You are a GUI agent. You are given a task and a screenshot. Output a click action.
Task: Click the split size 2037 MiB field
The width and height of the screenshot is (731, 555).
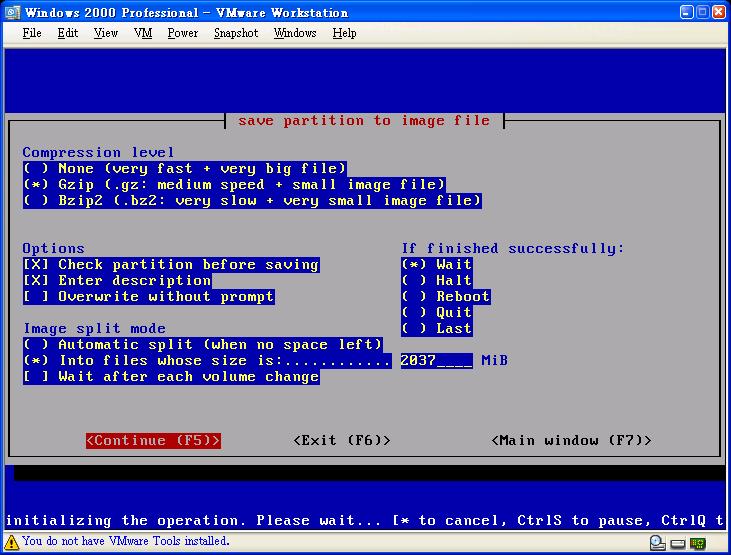click(437, 361)
